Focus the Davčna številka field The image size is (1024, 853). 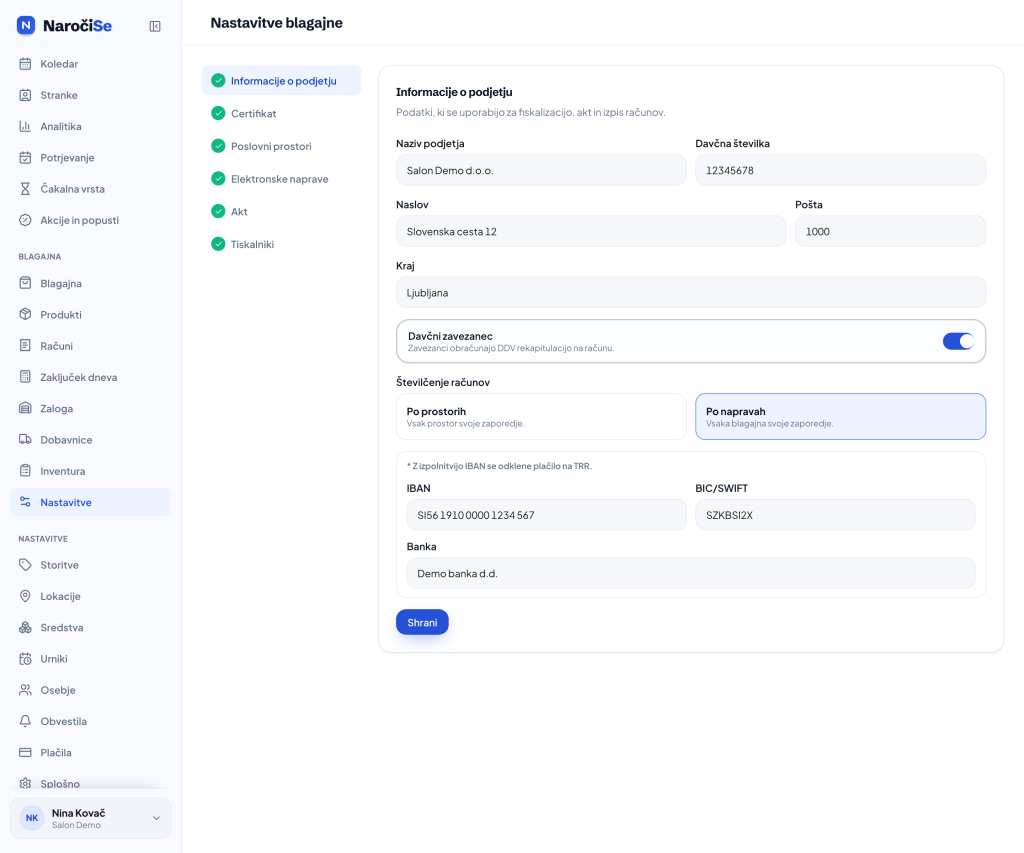(x=840, y=170)
